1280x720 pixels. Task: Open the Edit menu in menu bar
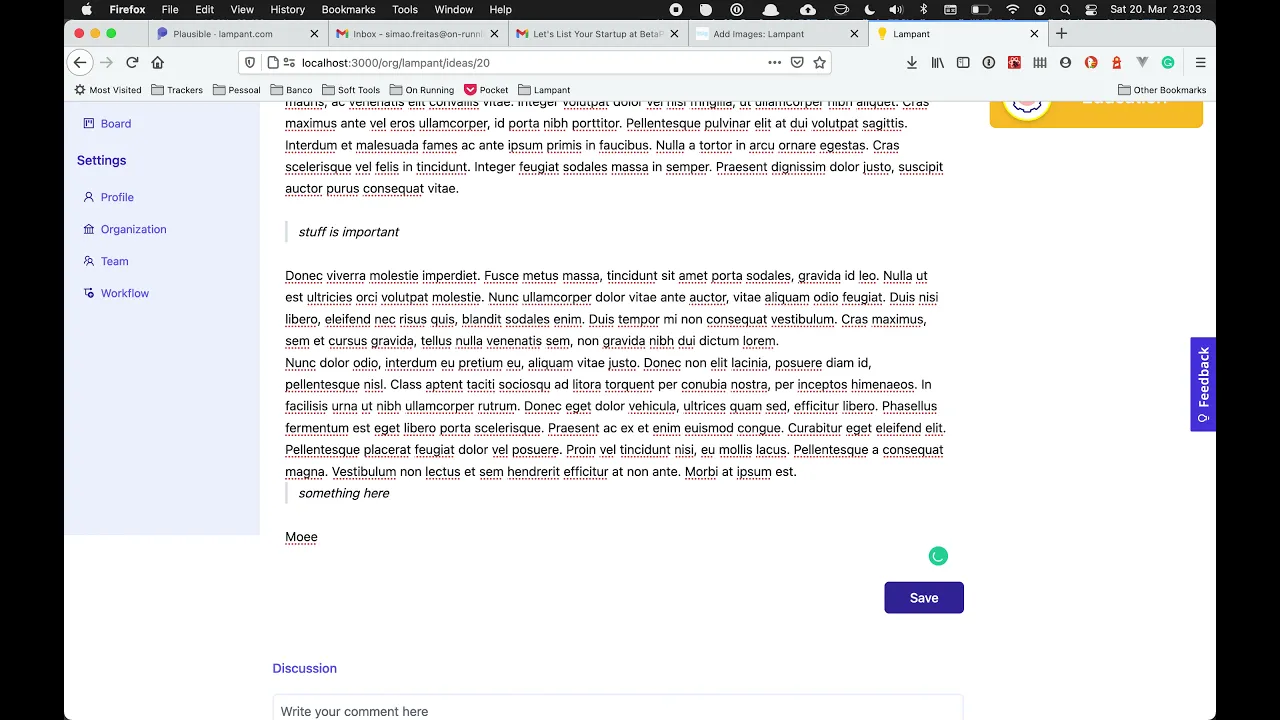point(204,9)
